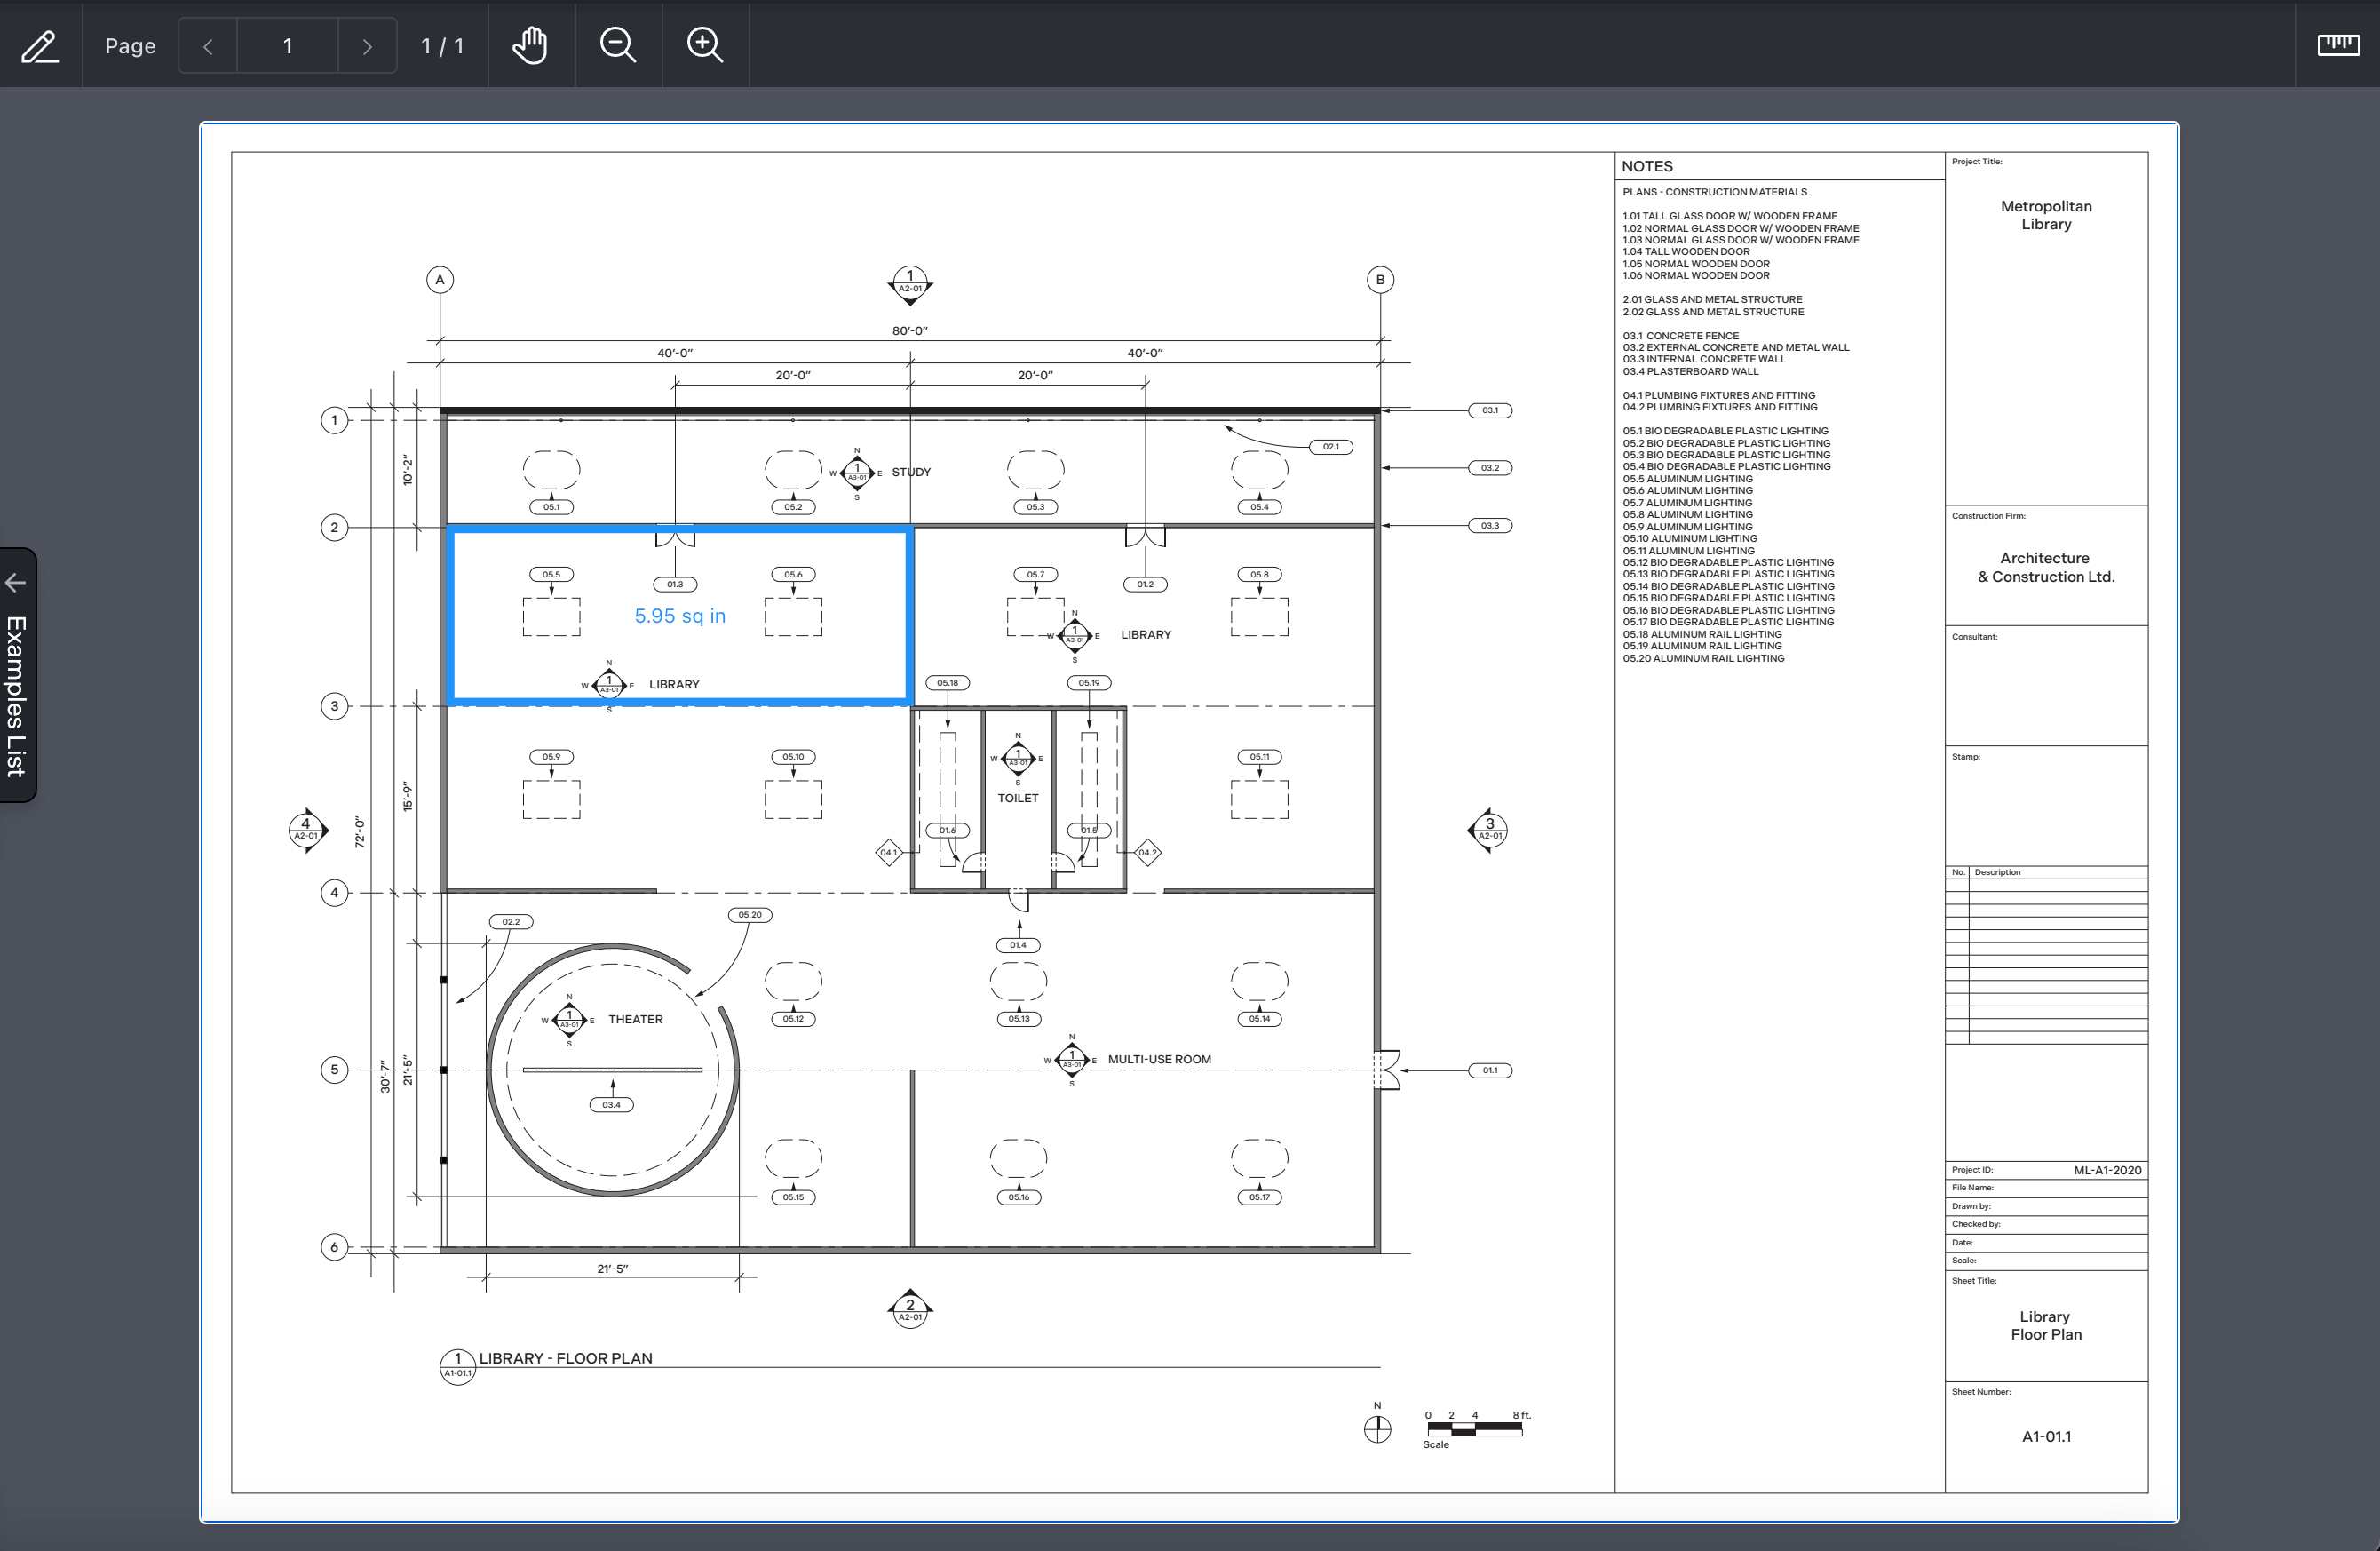The height and width of the screenshot is (1551, 2380).
Task: Click the TOILET room label
Action: coord(1017,798)
